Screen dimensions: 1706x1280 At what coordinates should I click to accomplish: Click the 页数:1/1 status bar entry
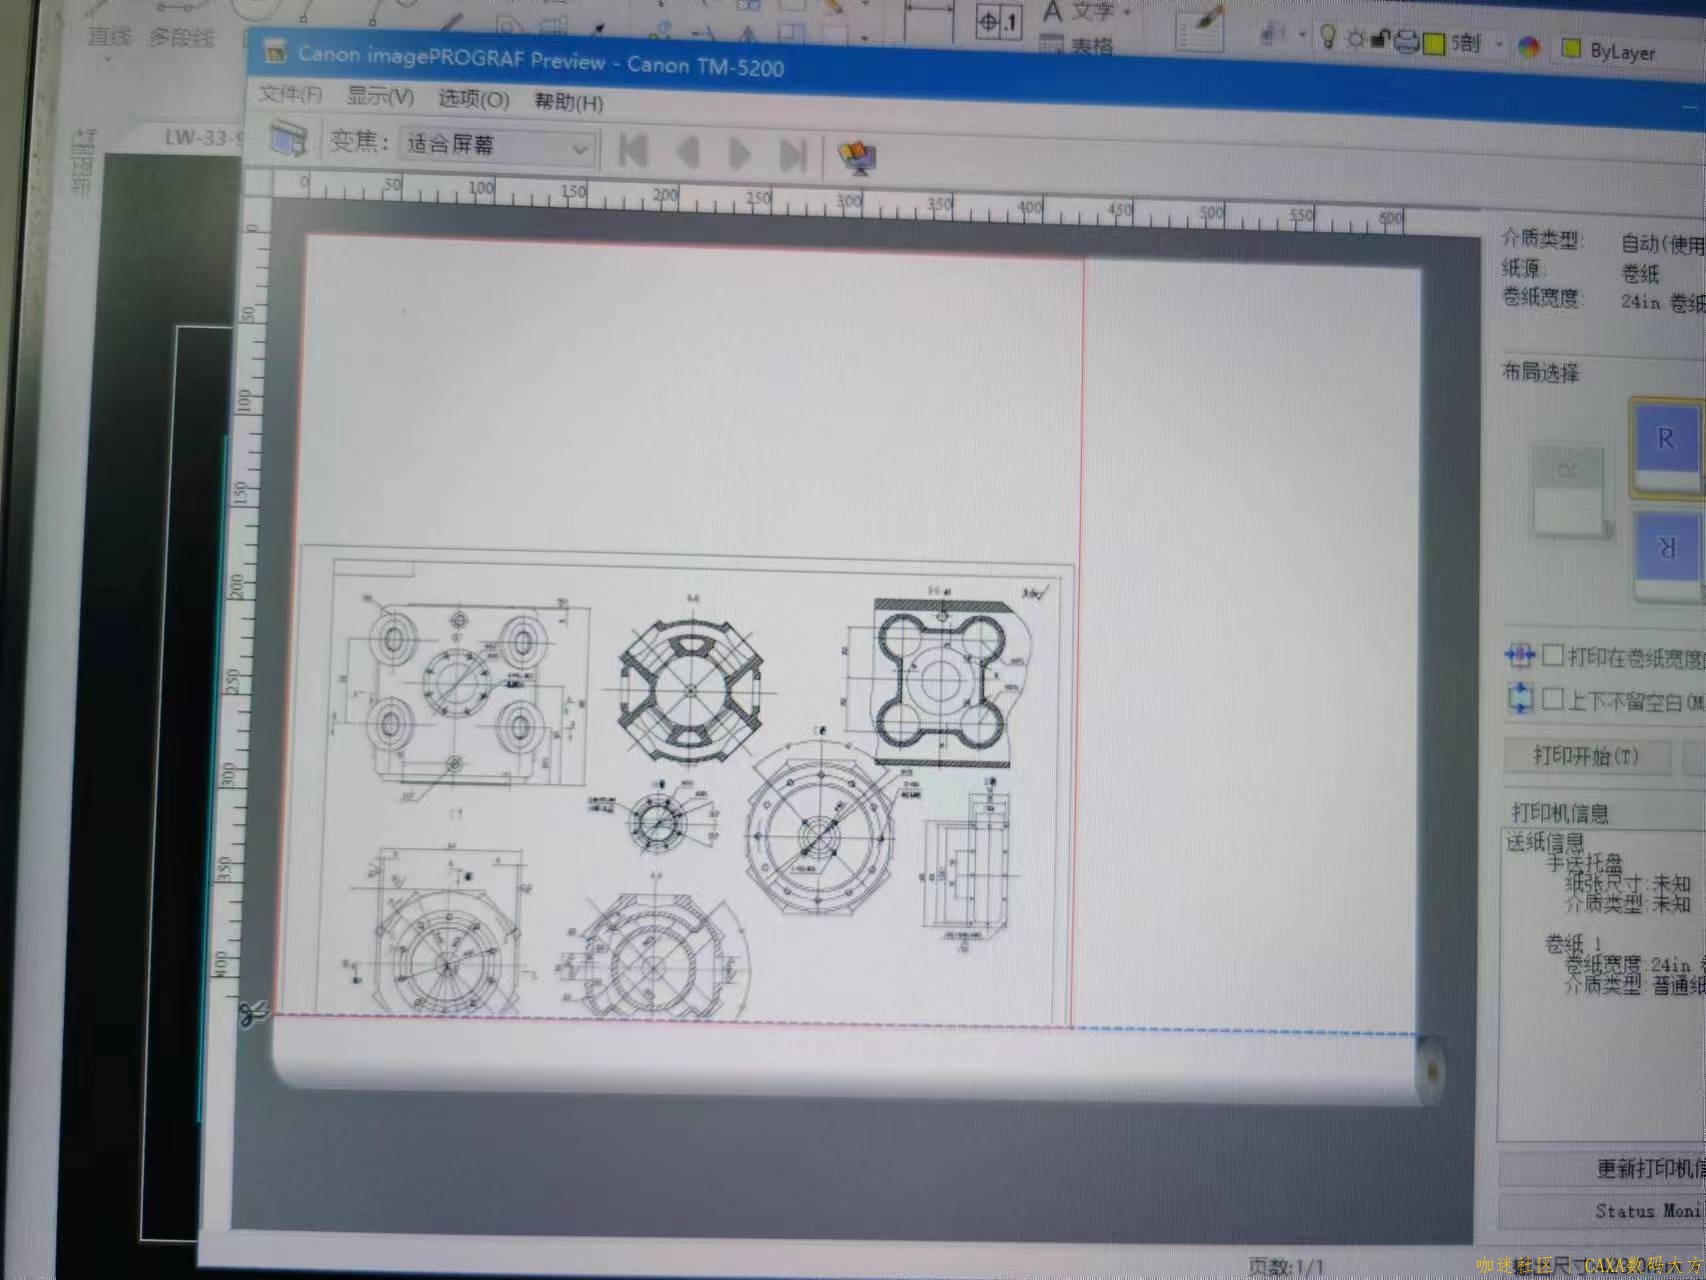[x=1286, y=1266]
